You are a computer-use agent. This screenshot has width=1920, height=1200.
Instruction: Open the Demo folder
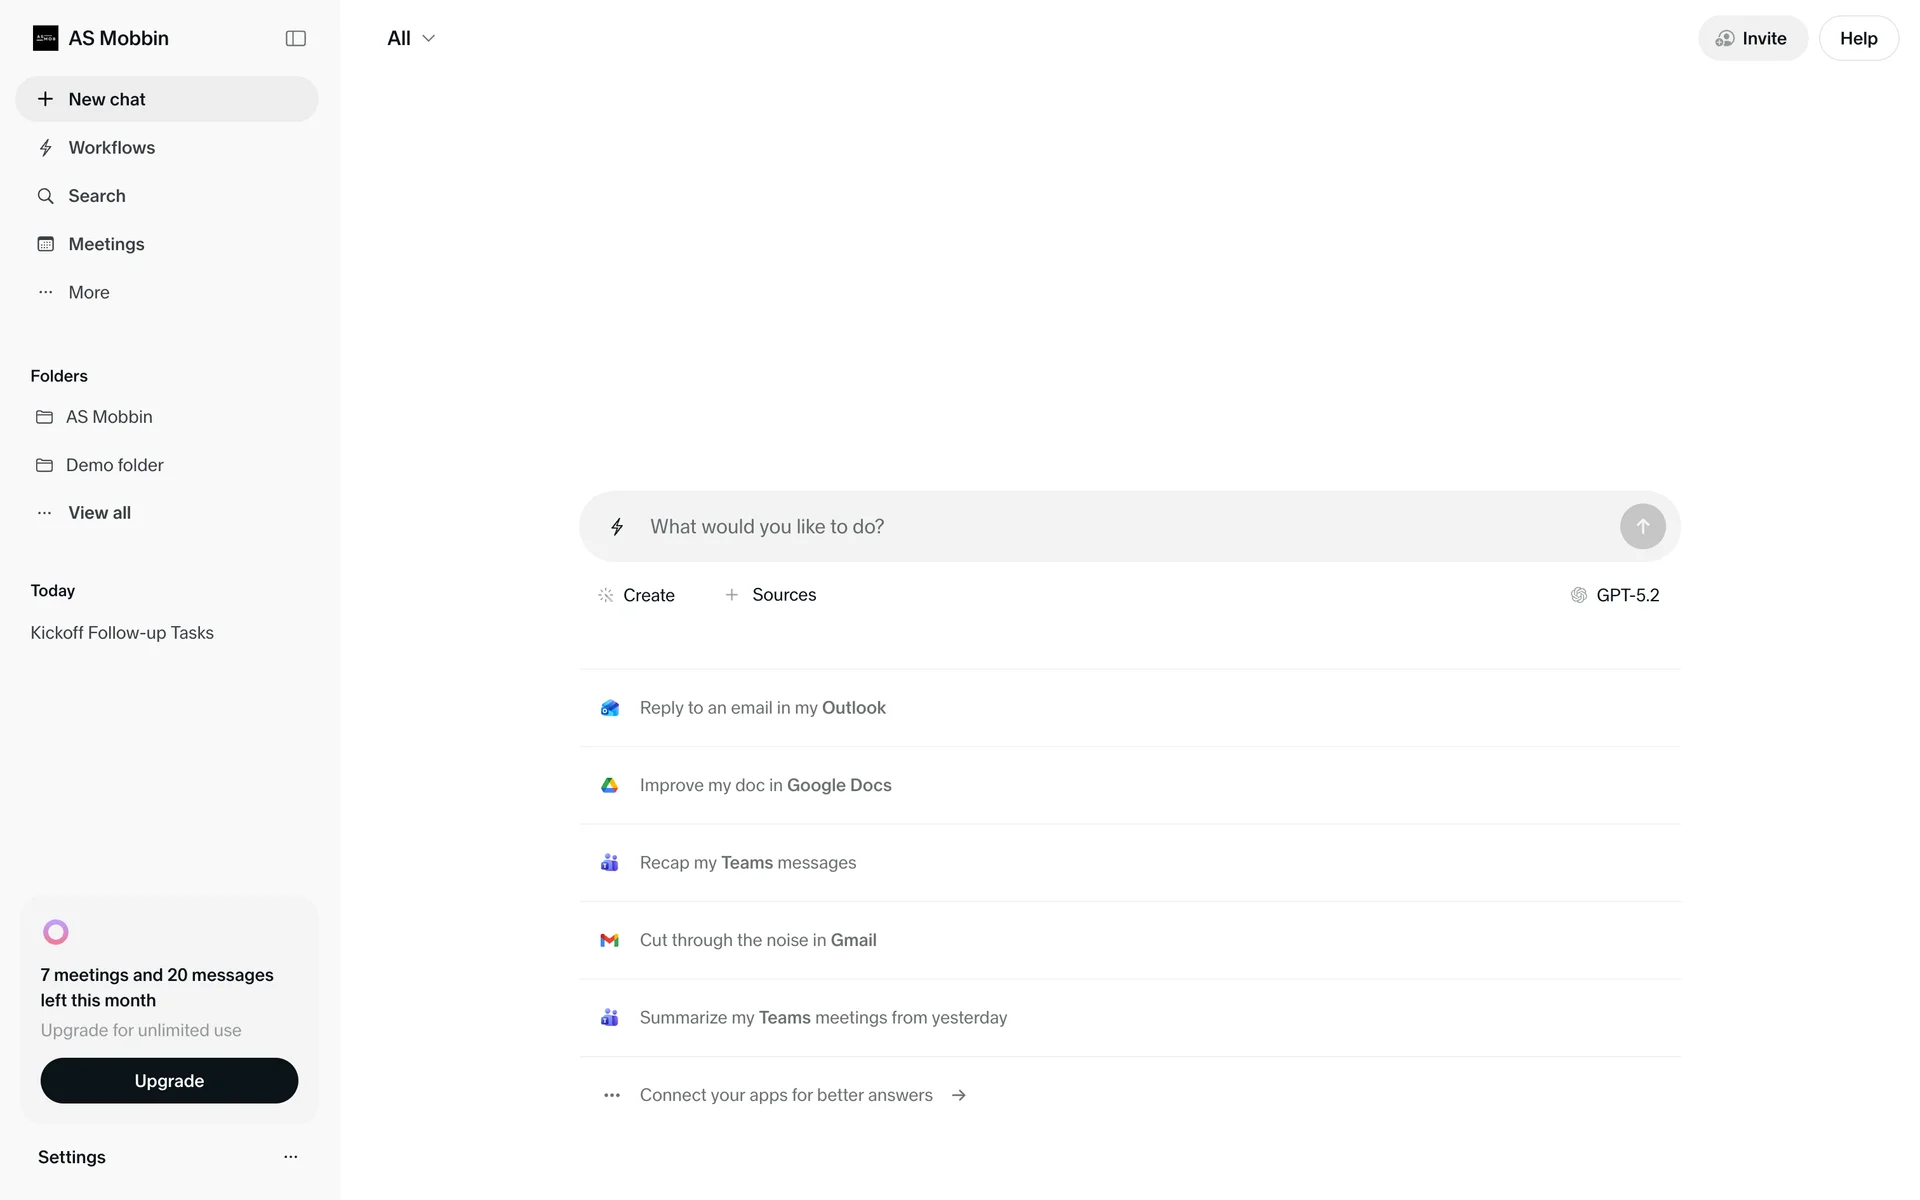114,465
